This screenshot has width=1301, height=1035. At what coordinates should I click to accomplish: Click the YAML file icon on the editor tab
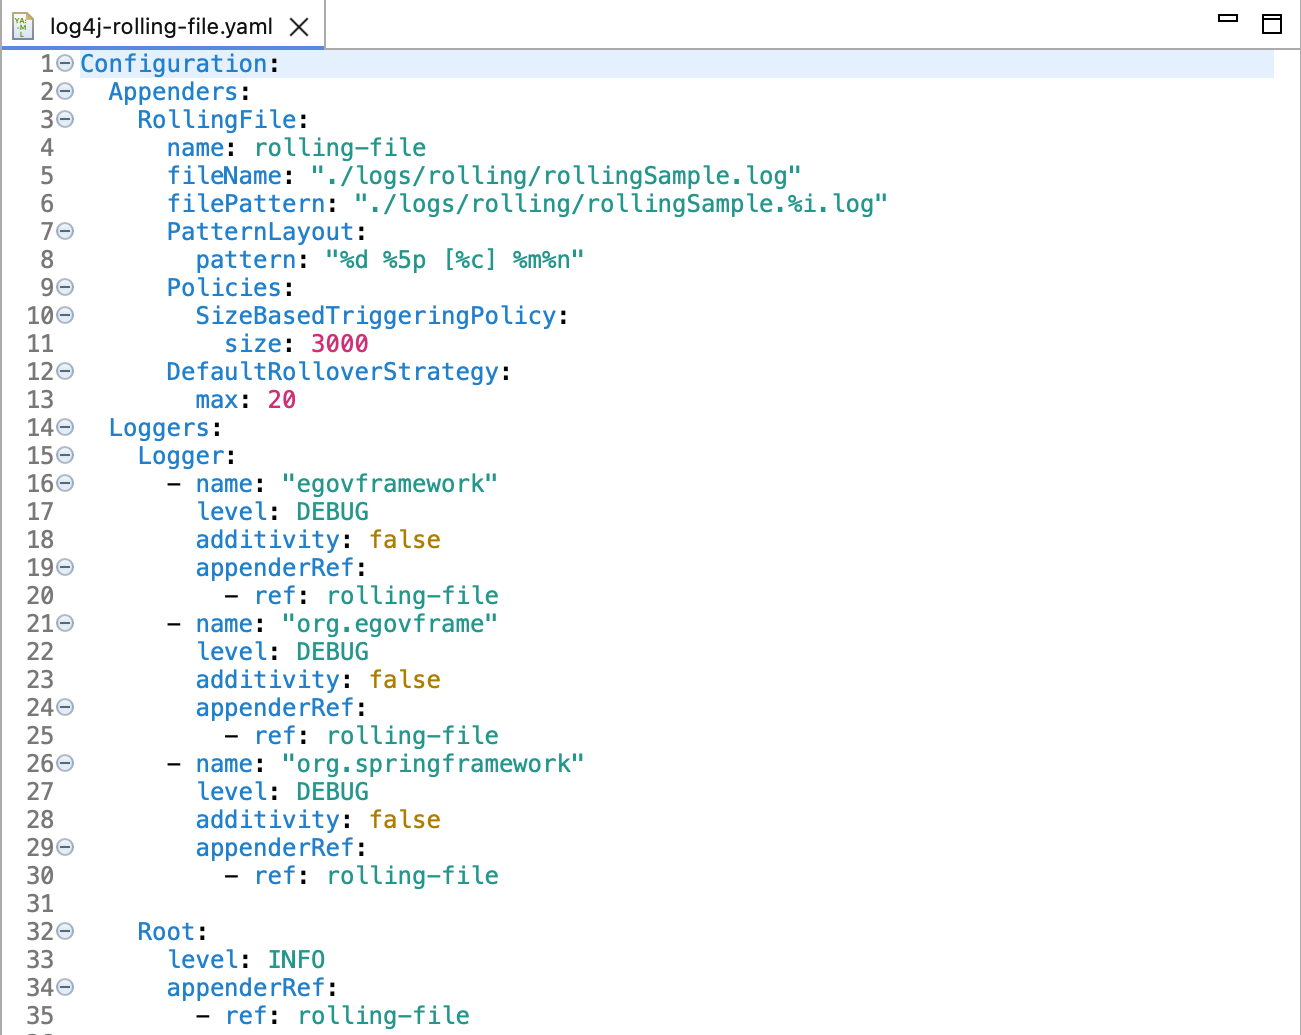tap(22, 28)
